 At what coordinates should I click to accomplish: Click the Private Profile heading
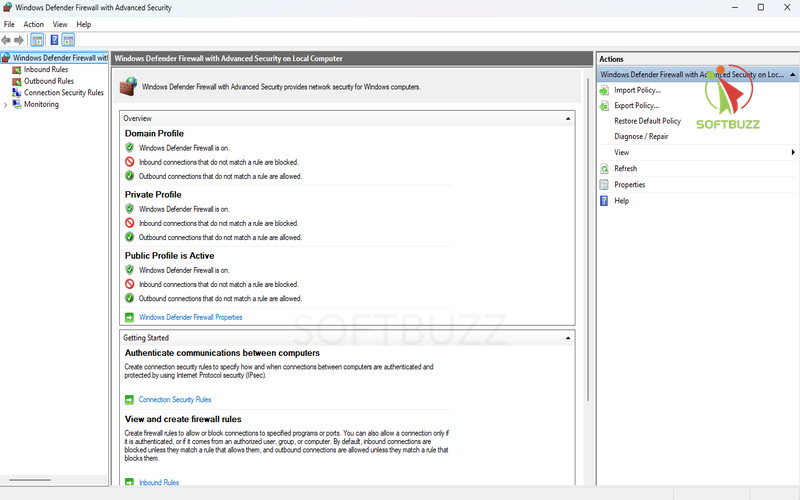(x=153, y=195)
